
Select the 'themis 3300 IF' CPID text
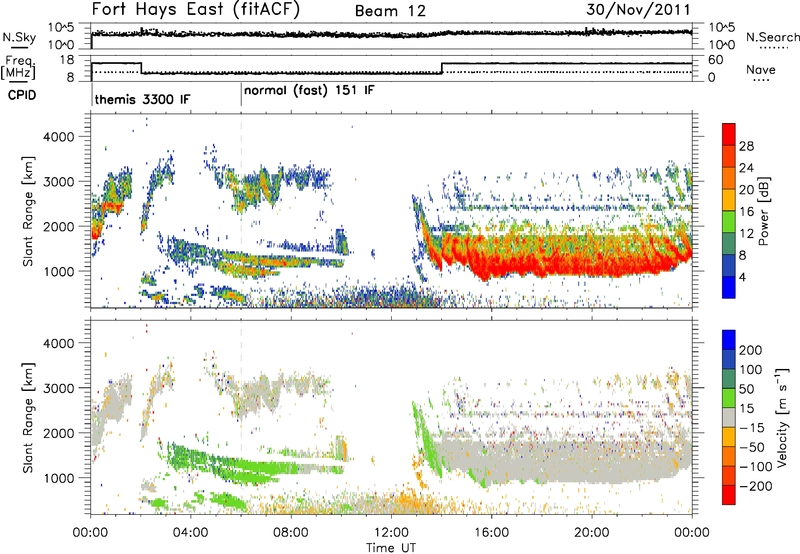(x=142, y=99)
